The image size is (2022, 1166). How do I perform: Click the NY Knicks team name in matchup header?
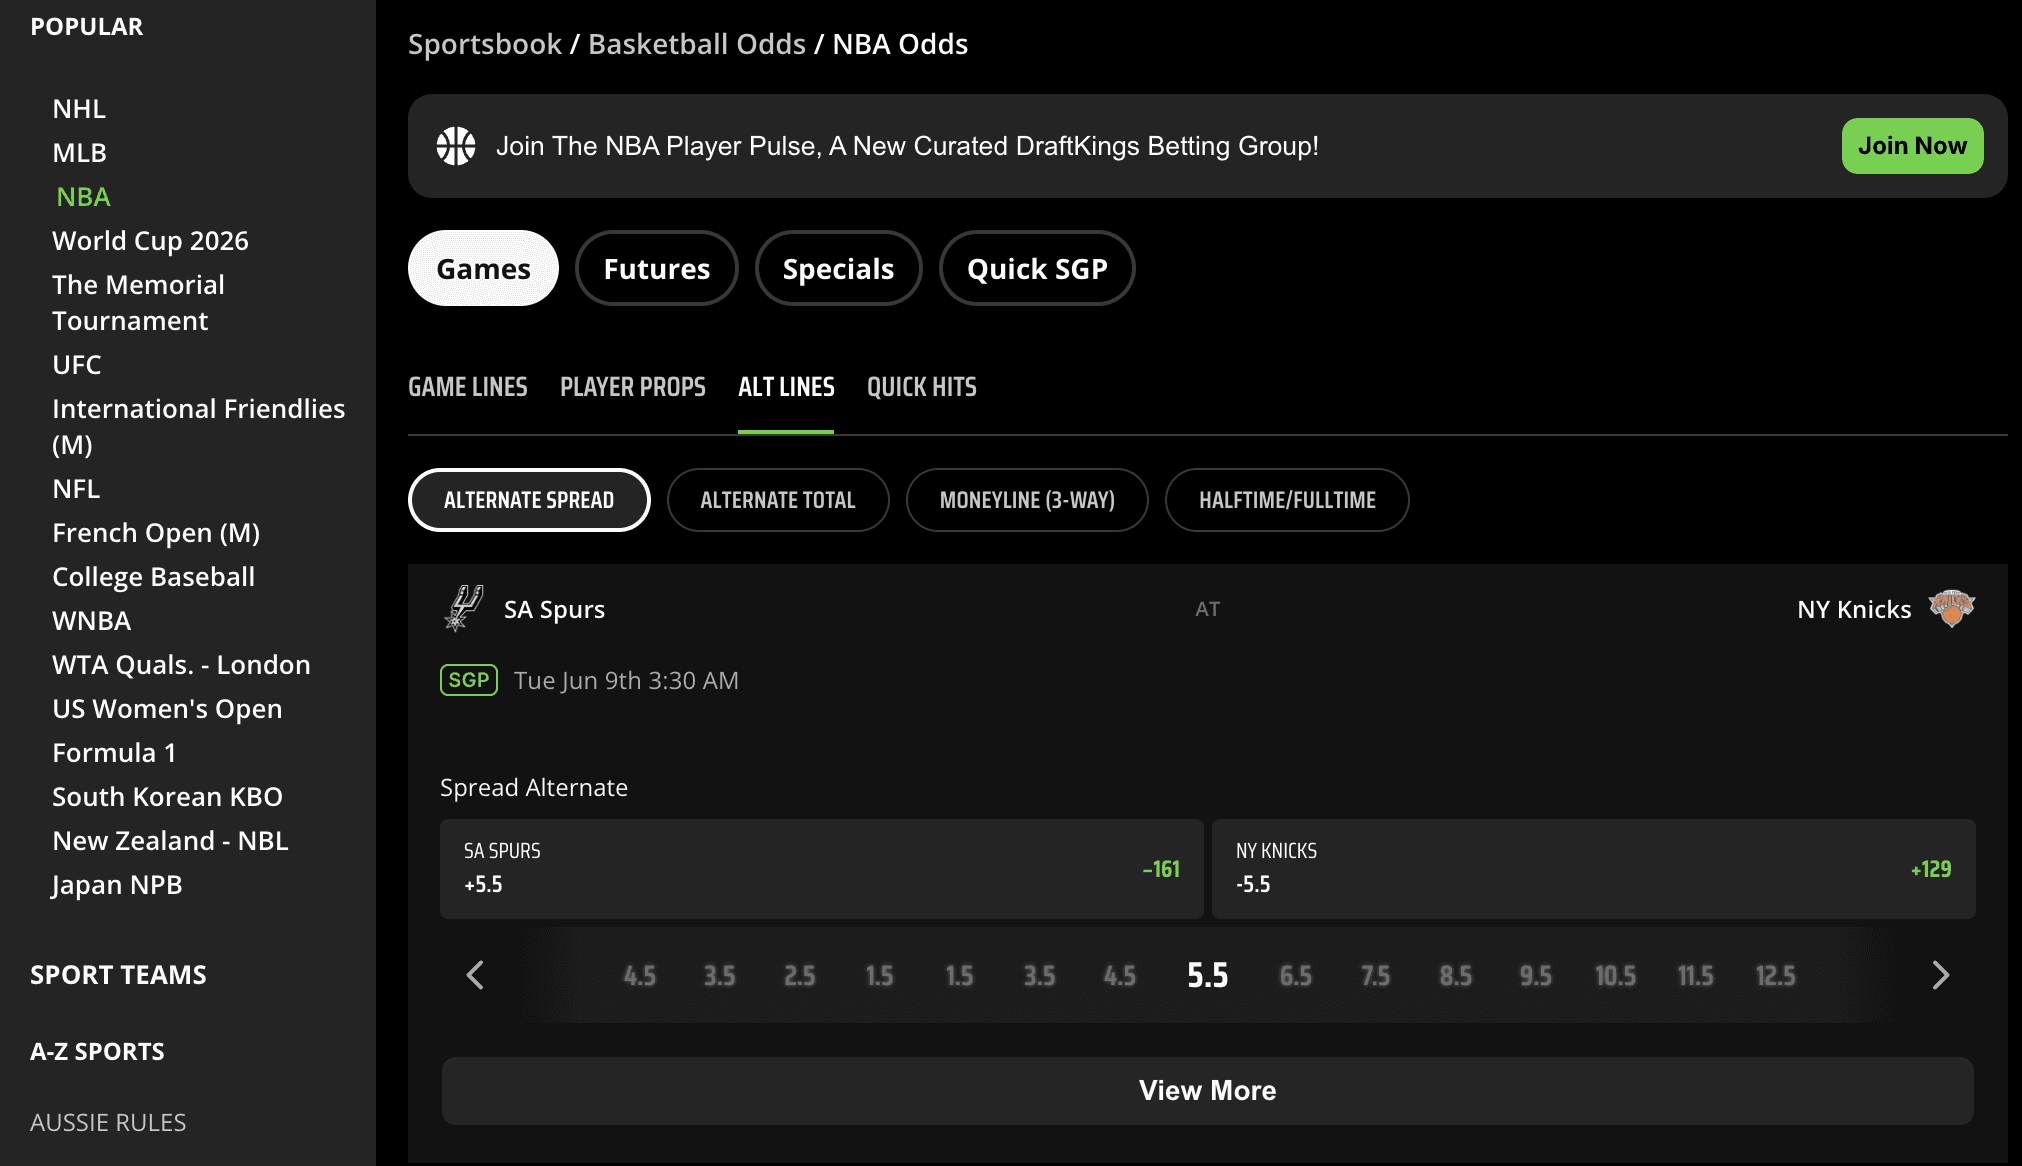click(x=1854, y=609)
